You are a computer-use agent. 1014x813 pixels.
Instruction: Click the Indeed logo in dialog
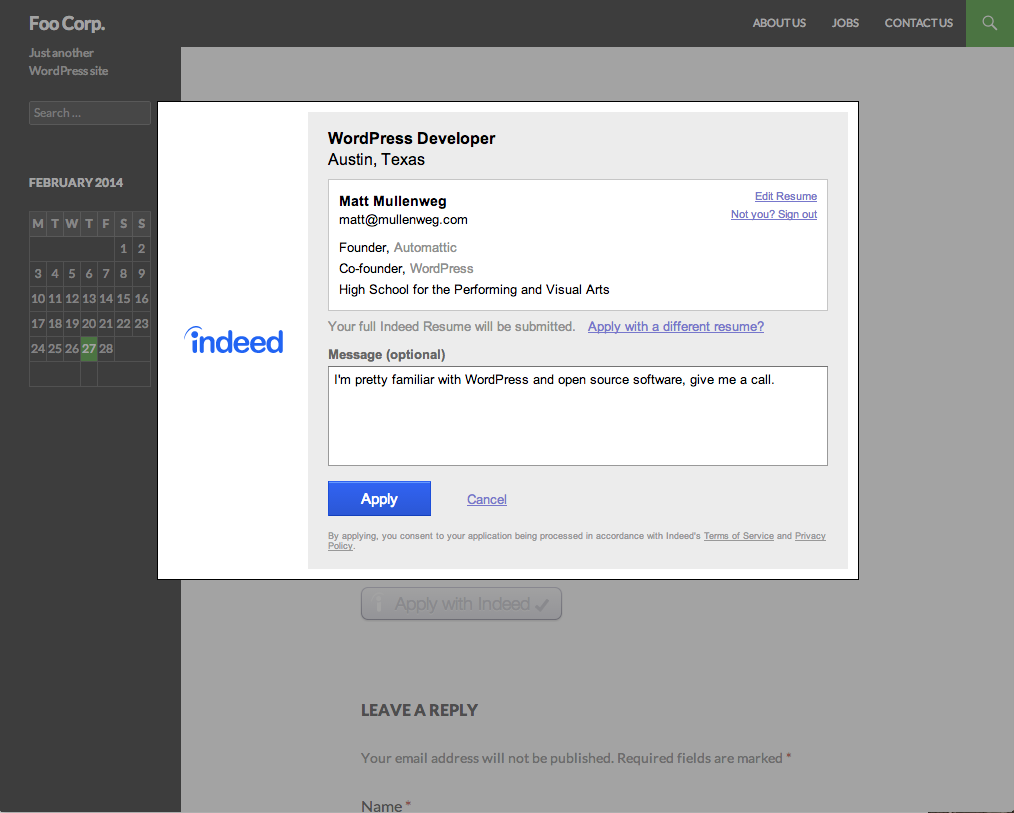tap(233, 340)
